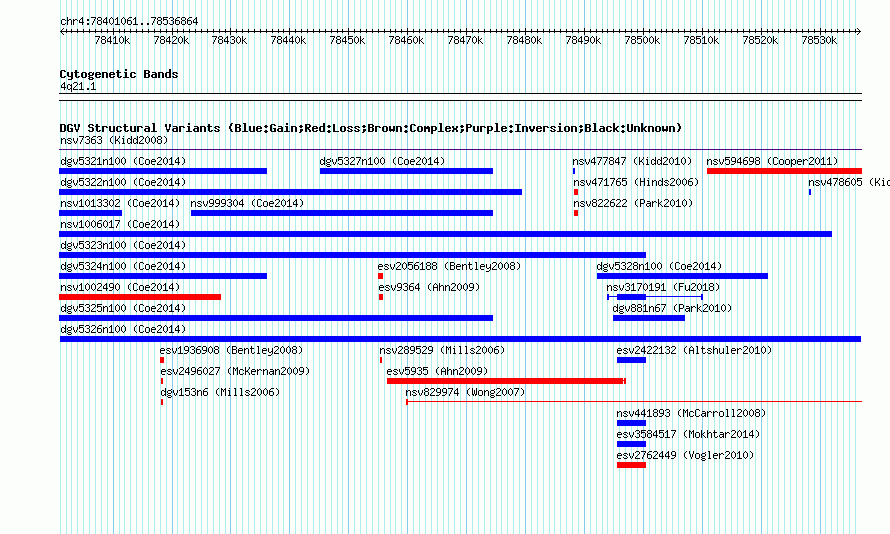The height and width of the screenshot is (534, 890).
Task: Click the nsv289529 (Mills2006) label
Action: (442, 350)
